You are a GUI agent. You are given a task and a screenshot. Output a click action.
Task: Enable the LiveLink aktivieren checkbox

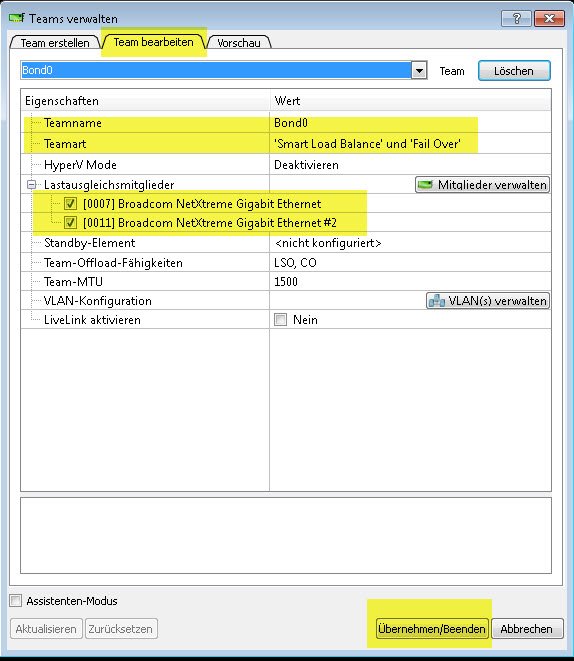[280, 320]
